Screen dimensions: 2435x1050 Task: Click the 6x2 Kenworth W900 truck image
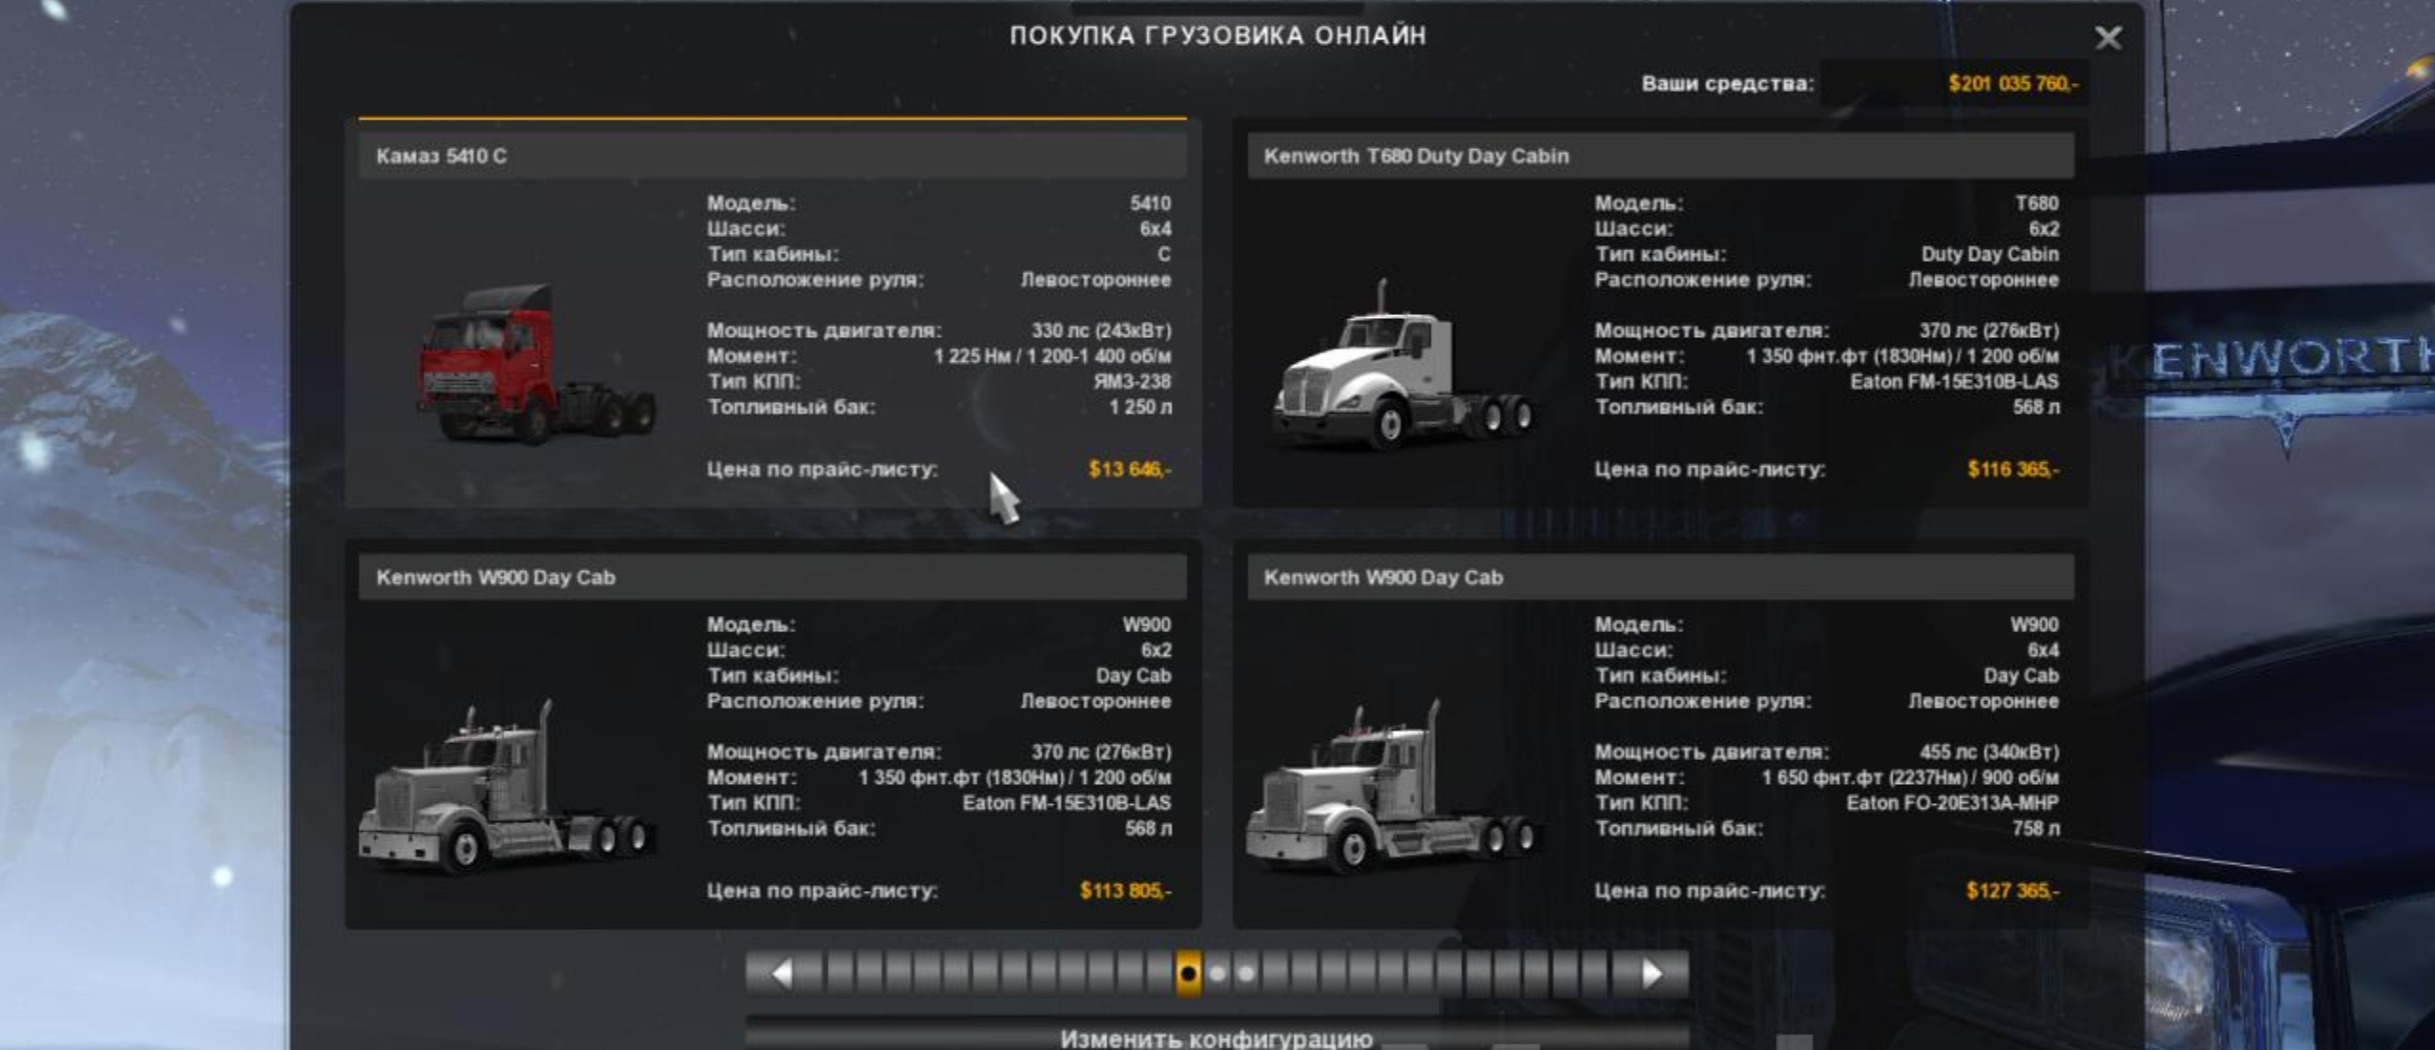coord(505,790)
